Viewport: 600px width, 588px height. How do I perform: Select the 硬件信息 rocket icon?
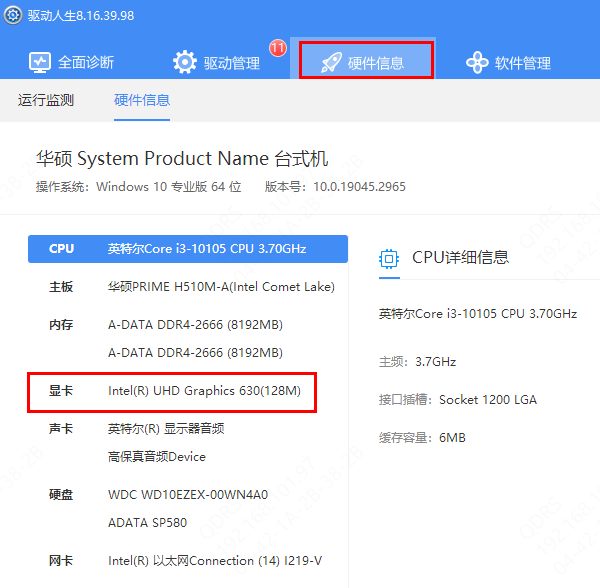point(331,63)
